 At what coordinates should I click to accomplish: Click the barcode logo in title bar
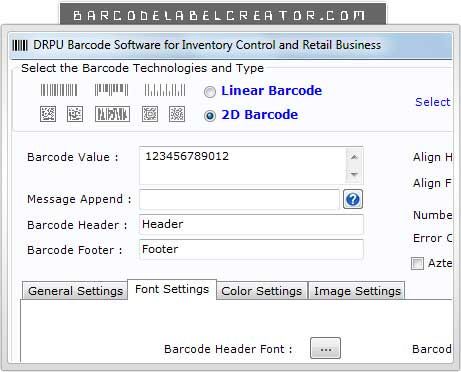point(20,45)
